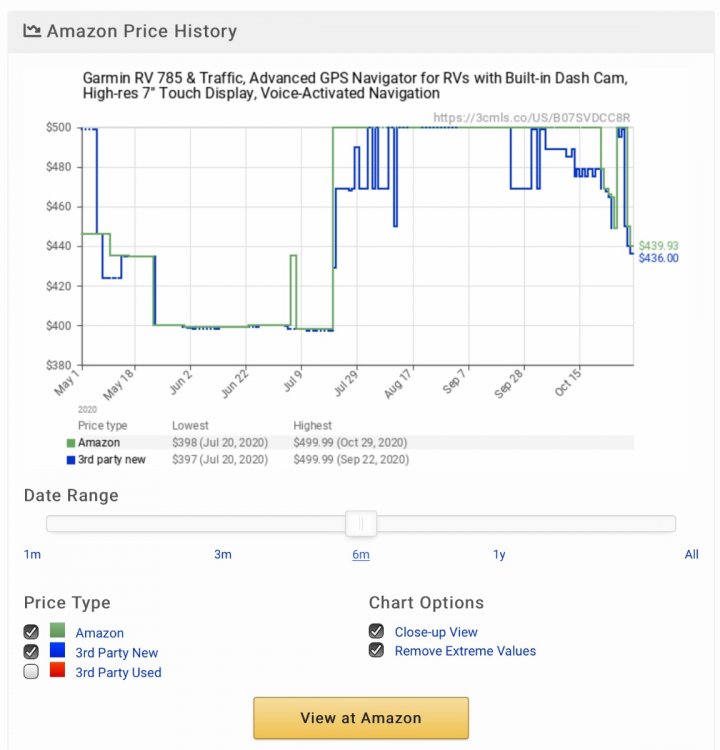Click the chart icon beside Amazon Price History
Screen dimensions: 720x750
click(32, 31)
